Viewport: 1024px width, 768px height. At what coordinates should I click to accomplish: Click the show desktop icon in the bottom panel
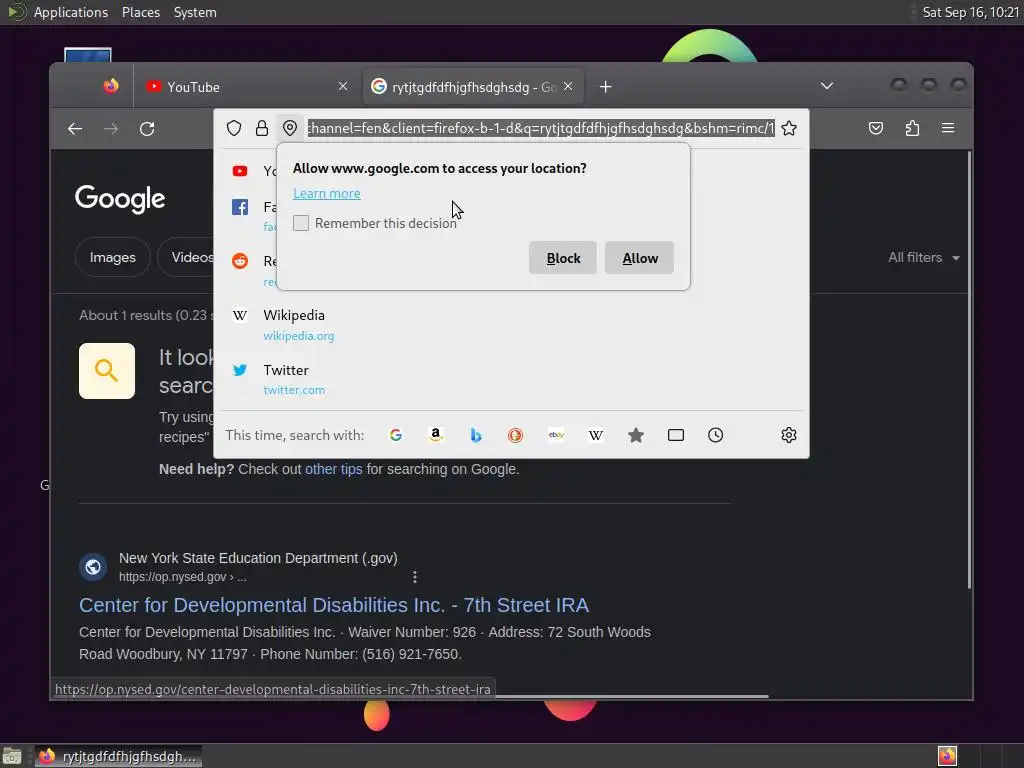tap(12, 756)
